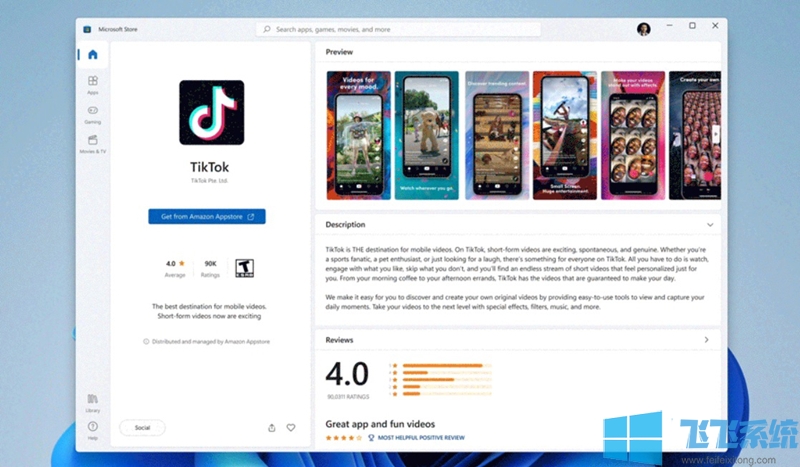Open the Library in sidebar
This screenshot has width=800, height=467.
coord(93,401)
